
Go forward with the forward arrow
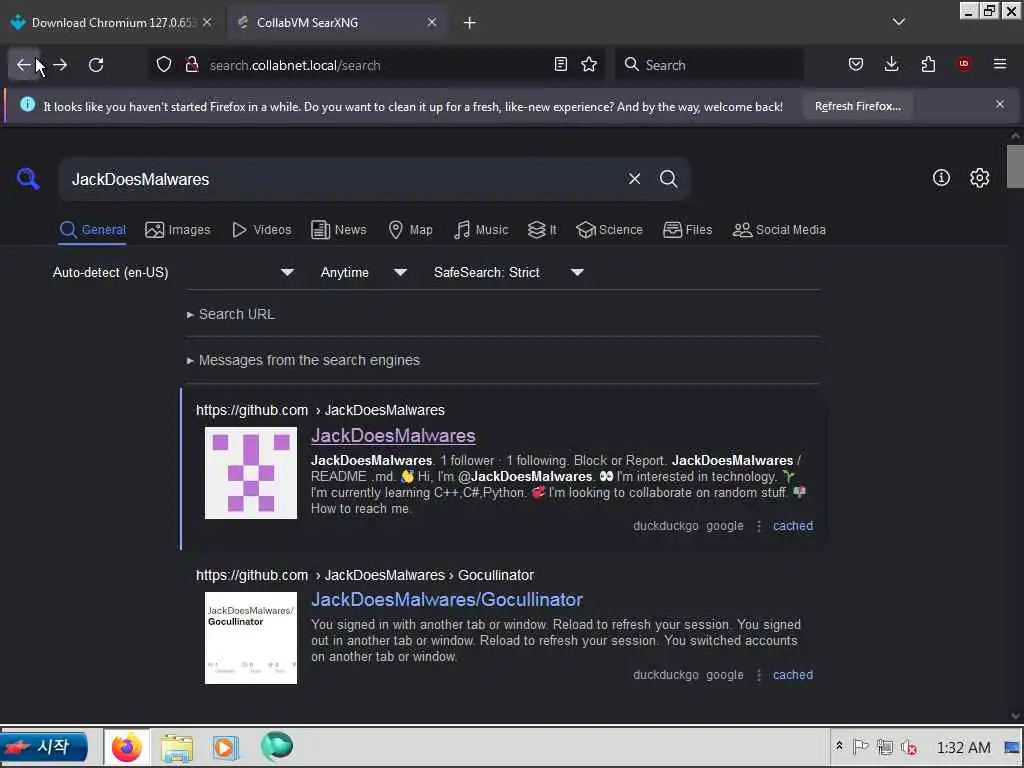(60, 65)
